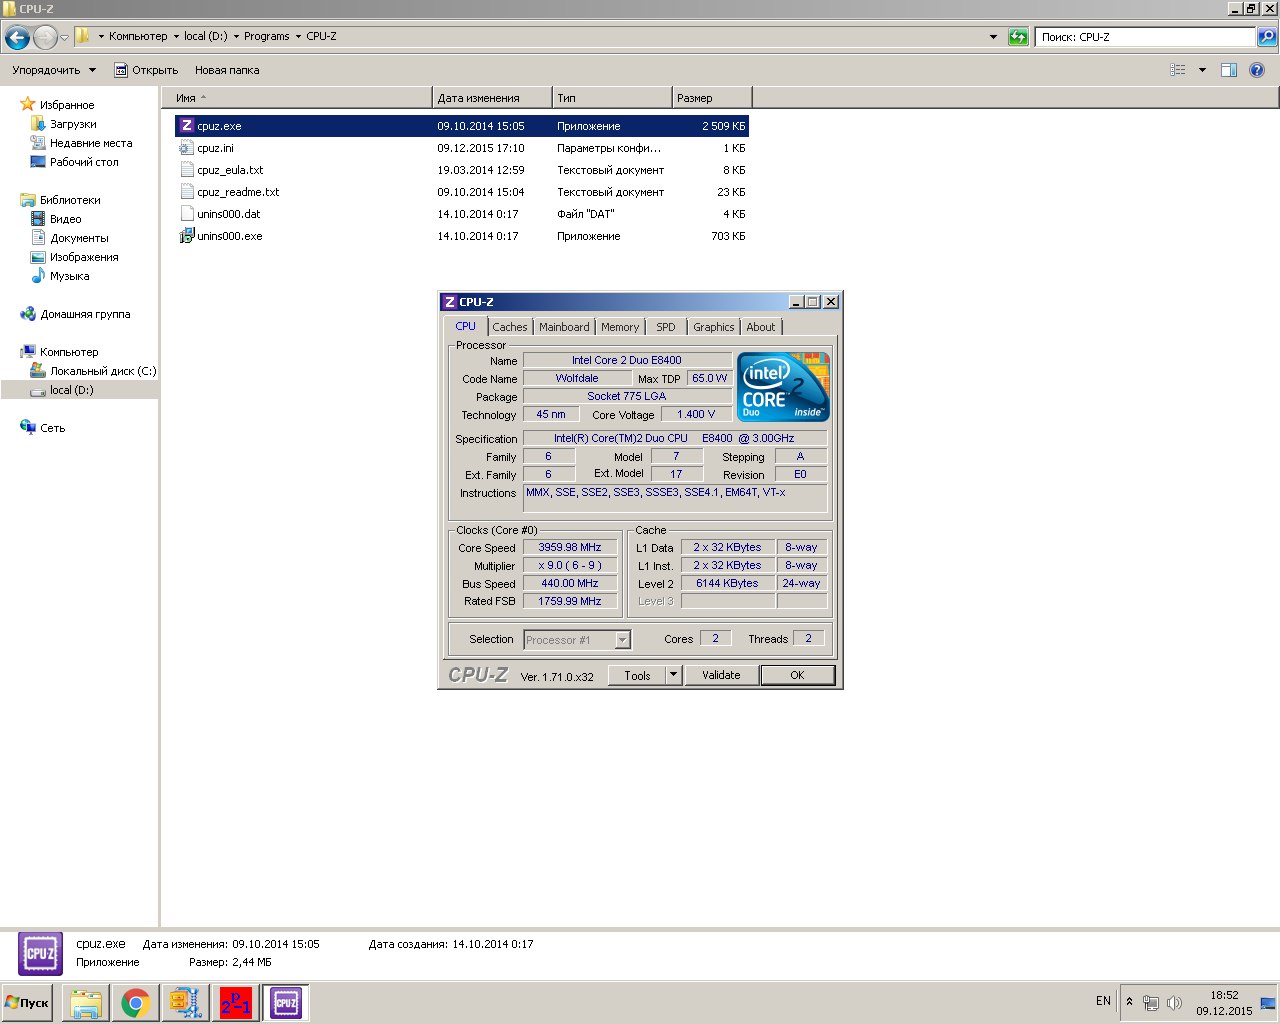1280x1024 pixels.
Task: Click the EN language indicator
Action: click(x=1103, y=1001)
